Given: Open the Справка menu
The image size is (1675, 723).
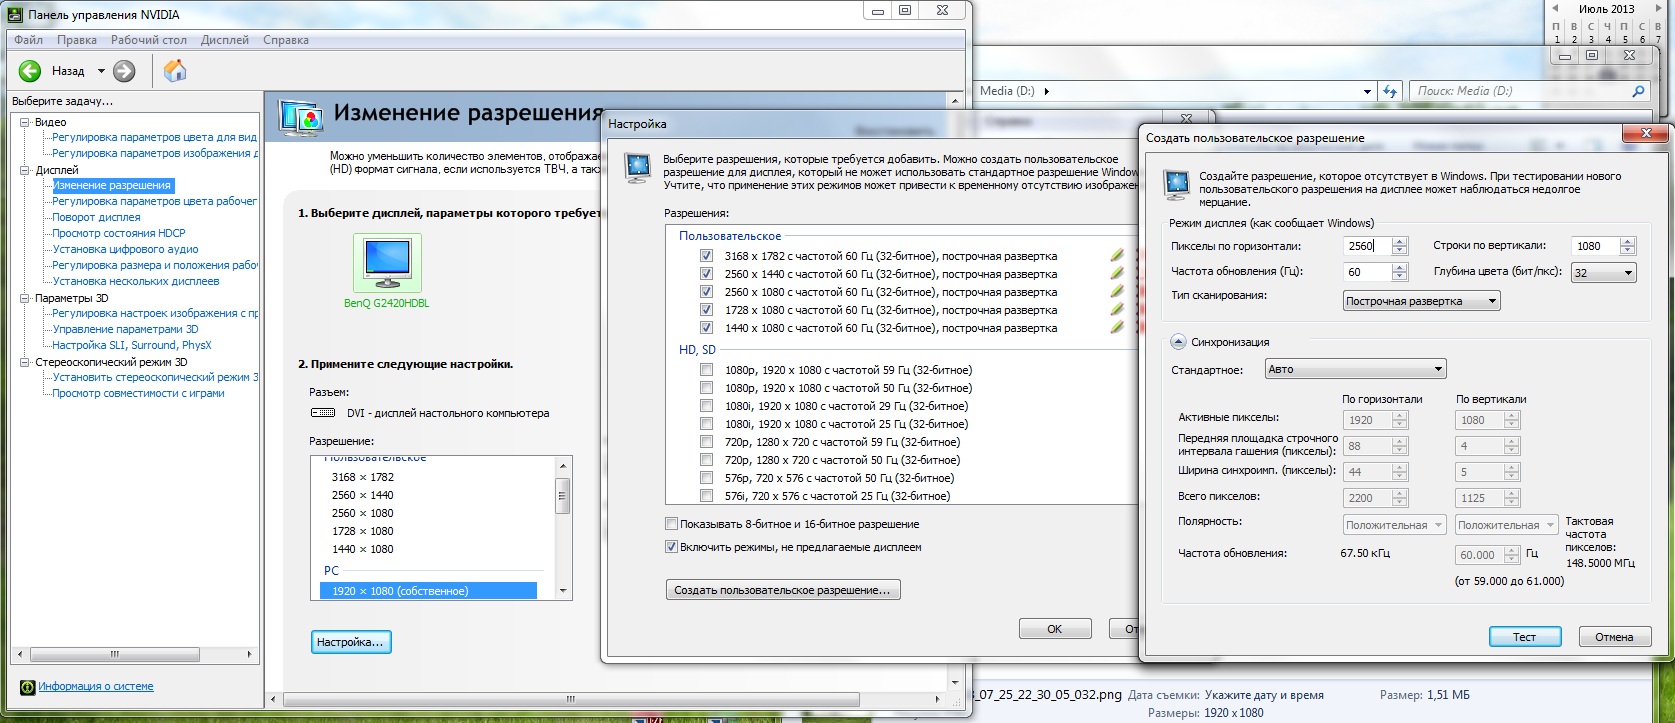Looking at the screenshot, I should point(286,40).
